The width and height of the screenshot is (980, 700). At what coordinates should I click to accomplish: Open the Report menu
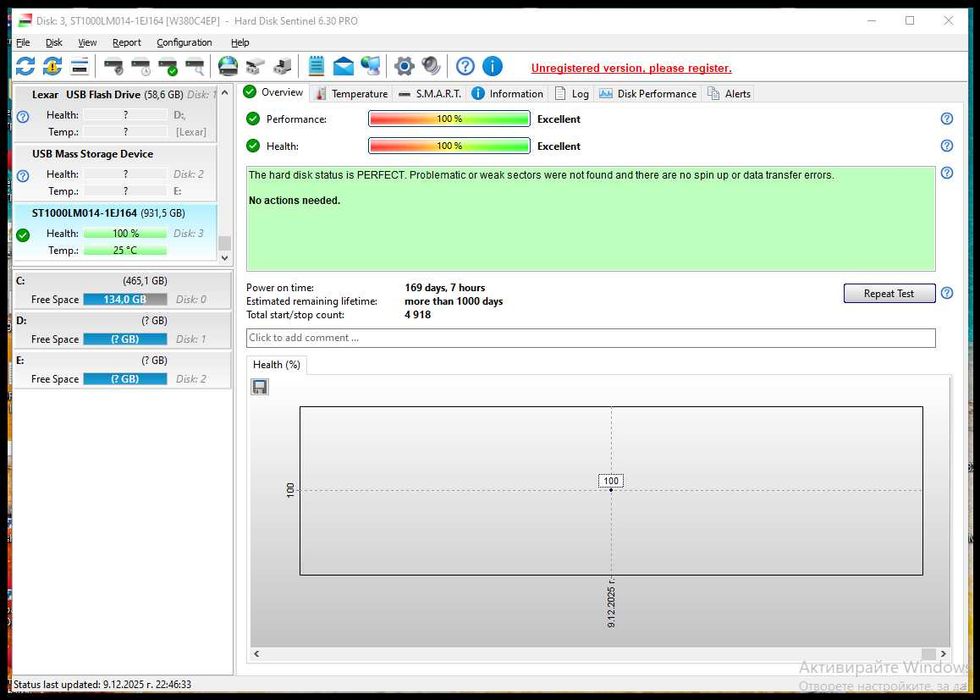(126, 42)
